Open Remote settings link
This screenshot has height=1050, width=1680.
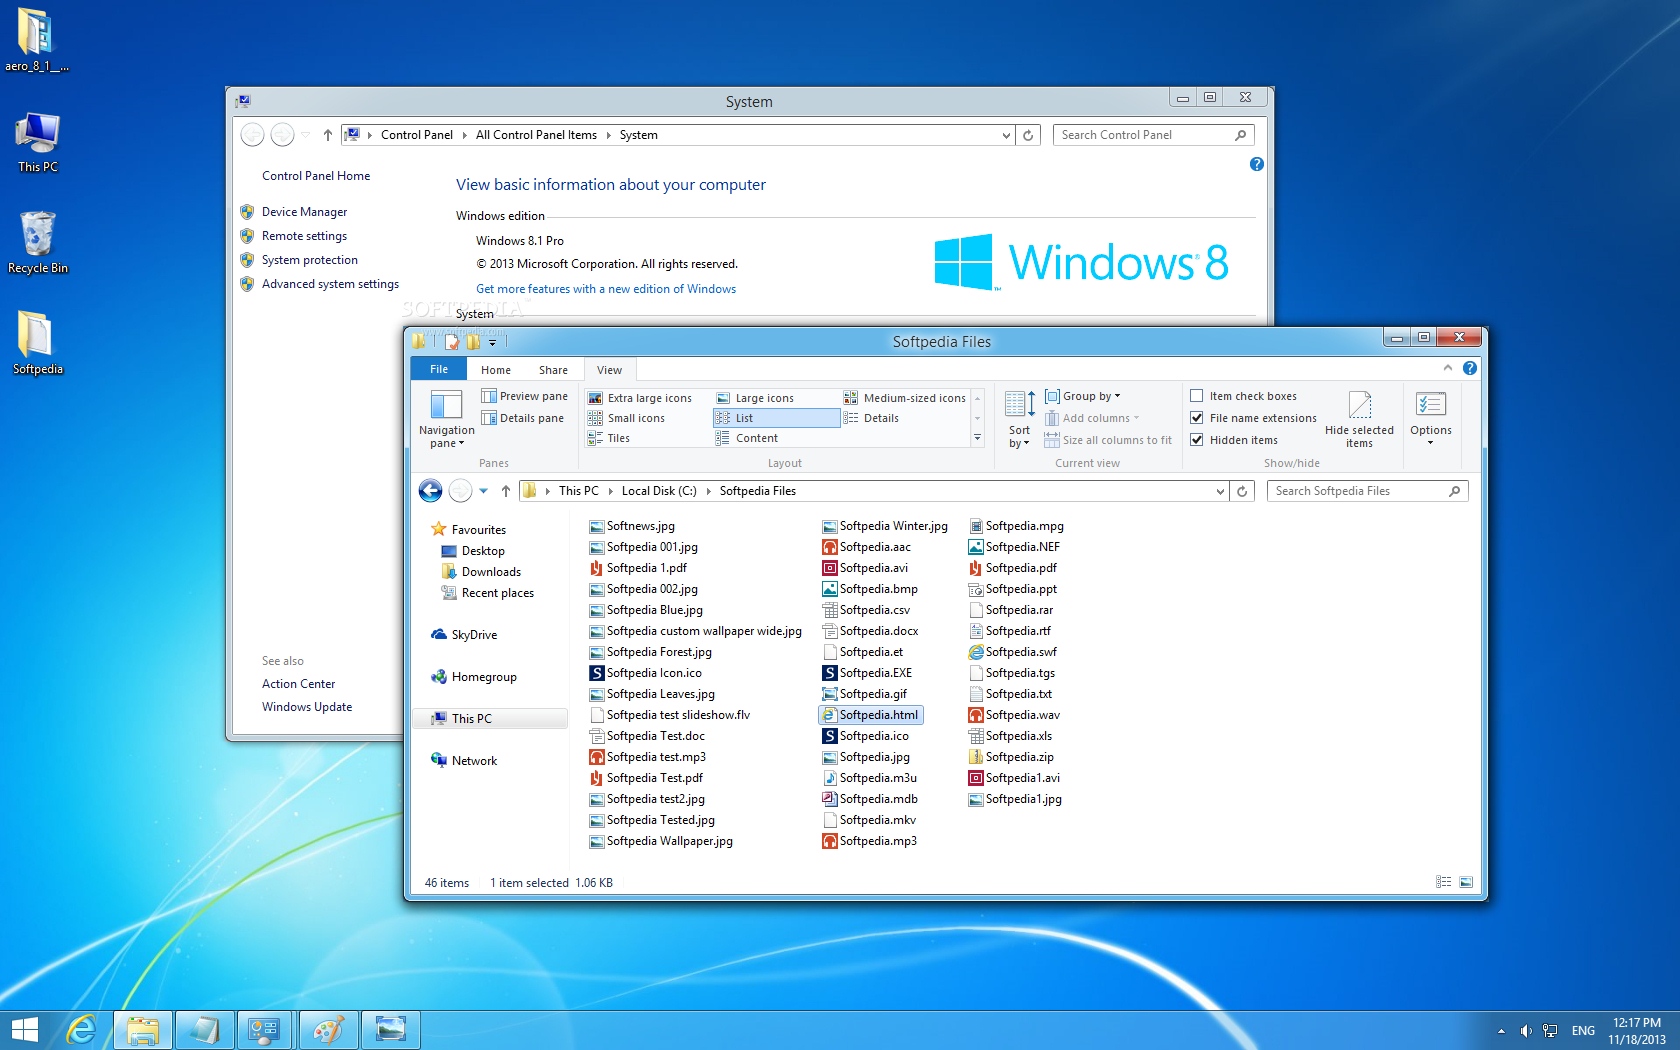coord(304,236)
